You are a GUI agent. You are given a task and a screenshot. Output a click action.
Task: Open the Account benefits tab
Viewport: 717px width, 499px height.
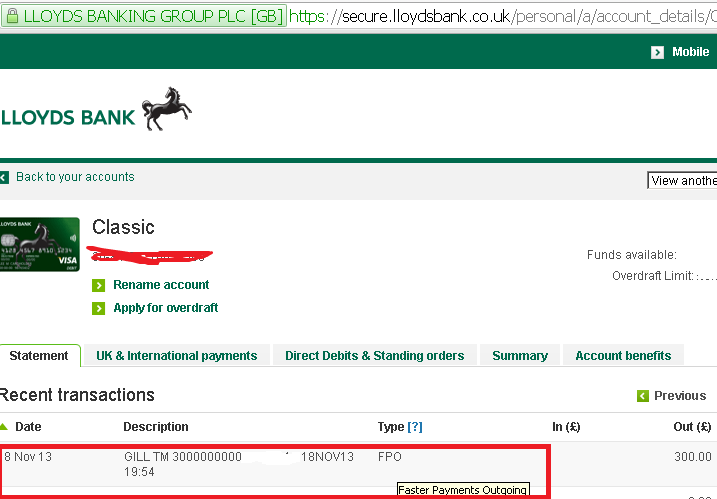pyautogui.click(x=623, y=355)
